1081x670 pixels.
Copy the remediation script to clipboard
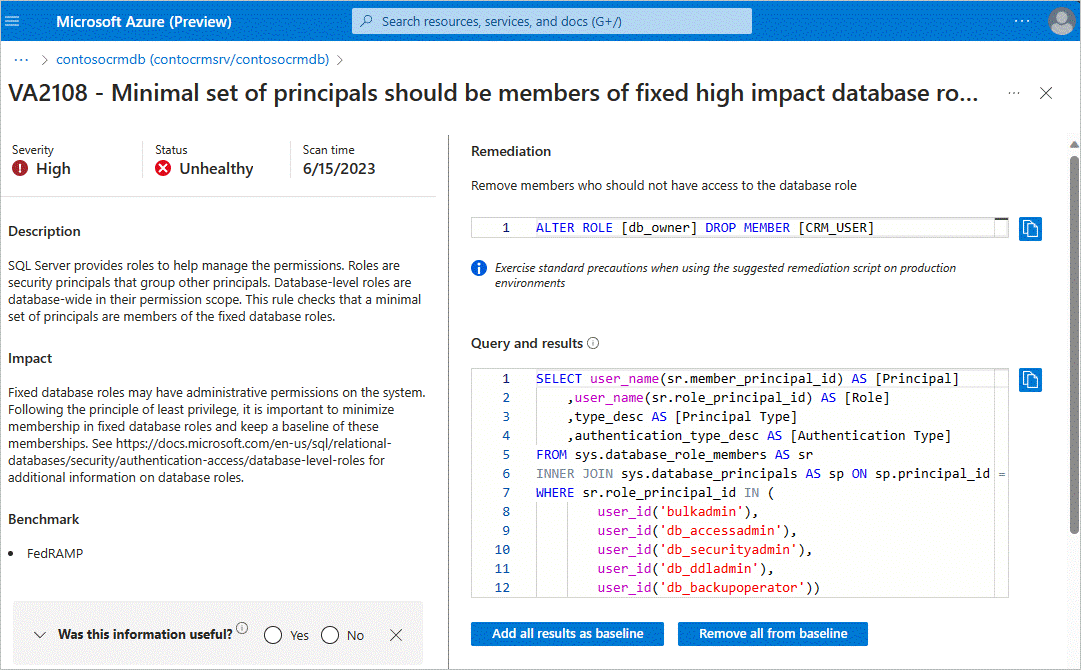1030,229
